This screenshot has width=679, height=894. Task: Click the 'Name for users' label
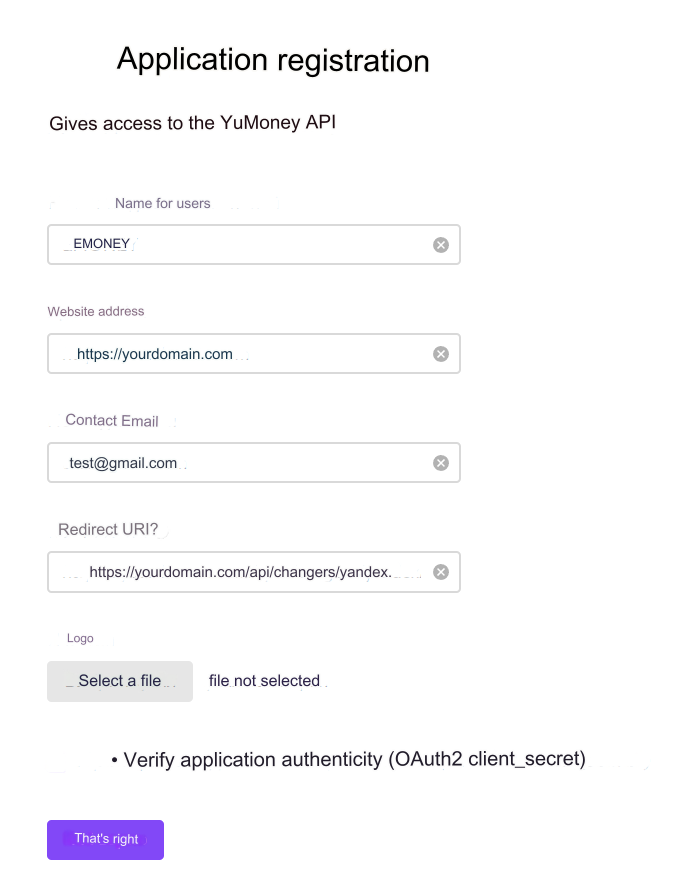(162, 203)
